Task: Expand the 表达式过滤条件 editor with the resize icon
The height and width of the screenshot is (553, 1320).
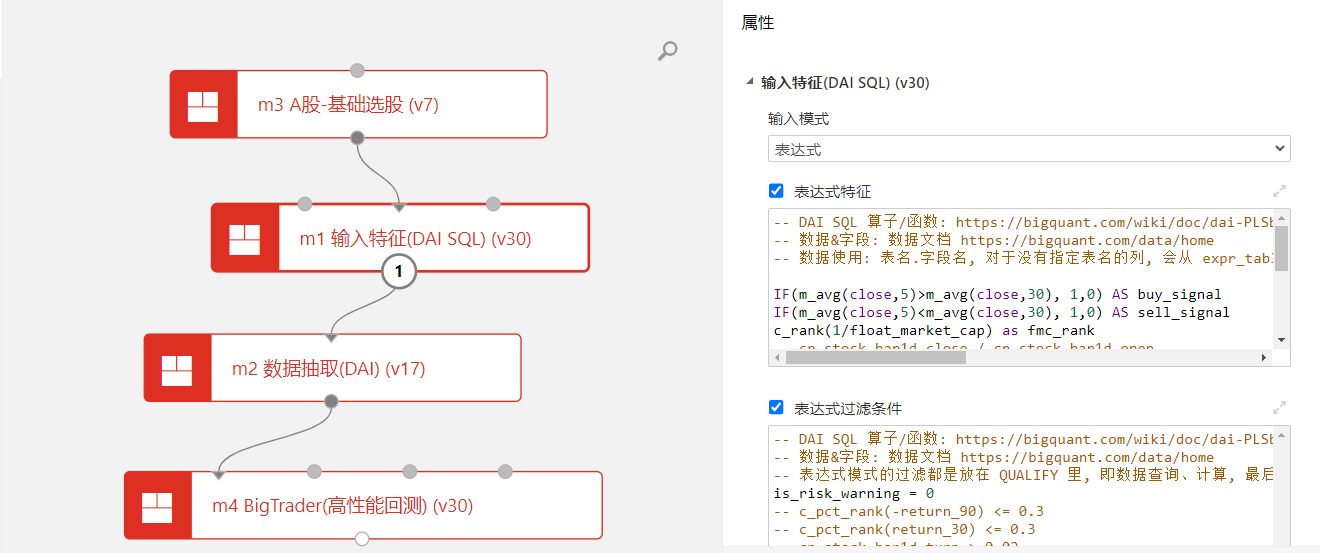Action: (1279, 408)
